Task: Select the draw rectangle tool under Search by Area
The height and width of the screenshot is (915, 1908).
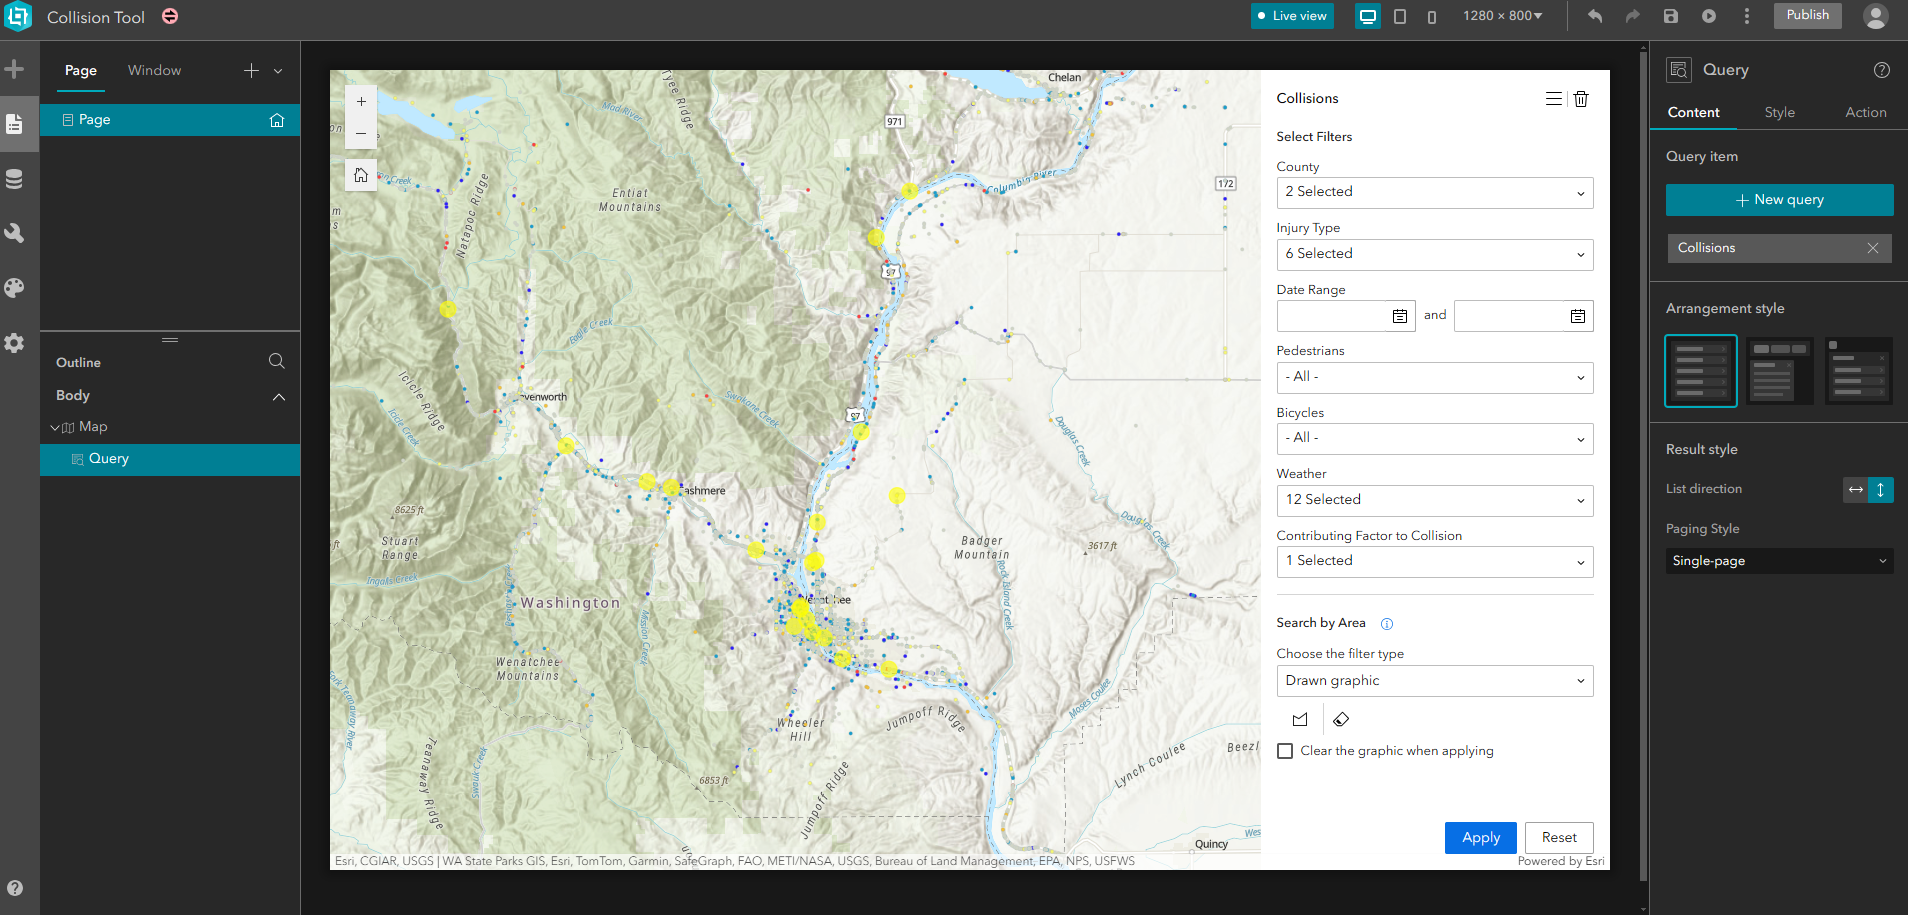Action: coord(1300,719)
